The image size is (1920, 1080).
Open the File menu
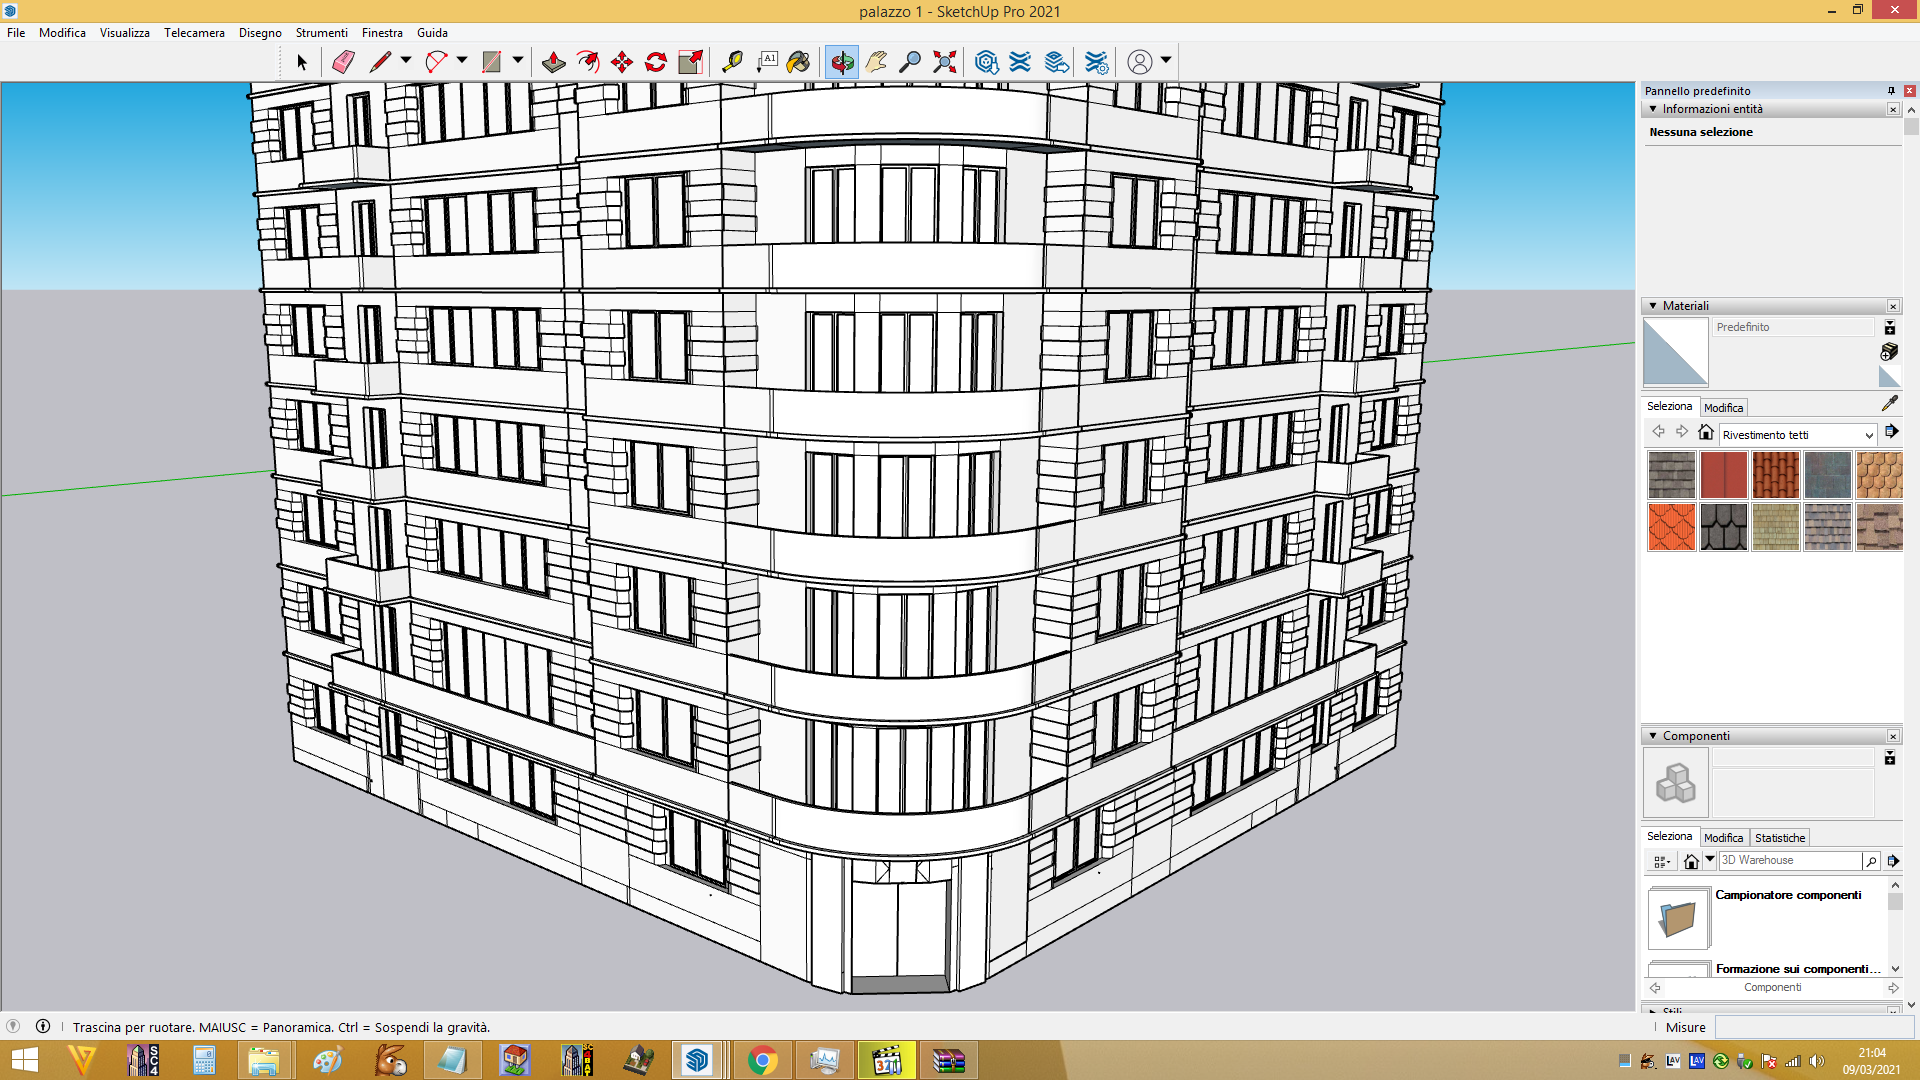pos(16,33)
